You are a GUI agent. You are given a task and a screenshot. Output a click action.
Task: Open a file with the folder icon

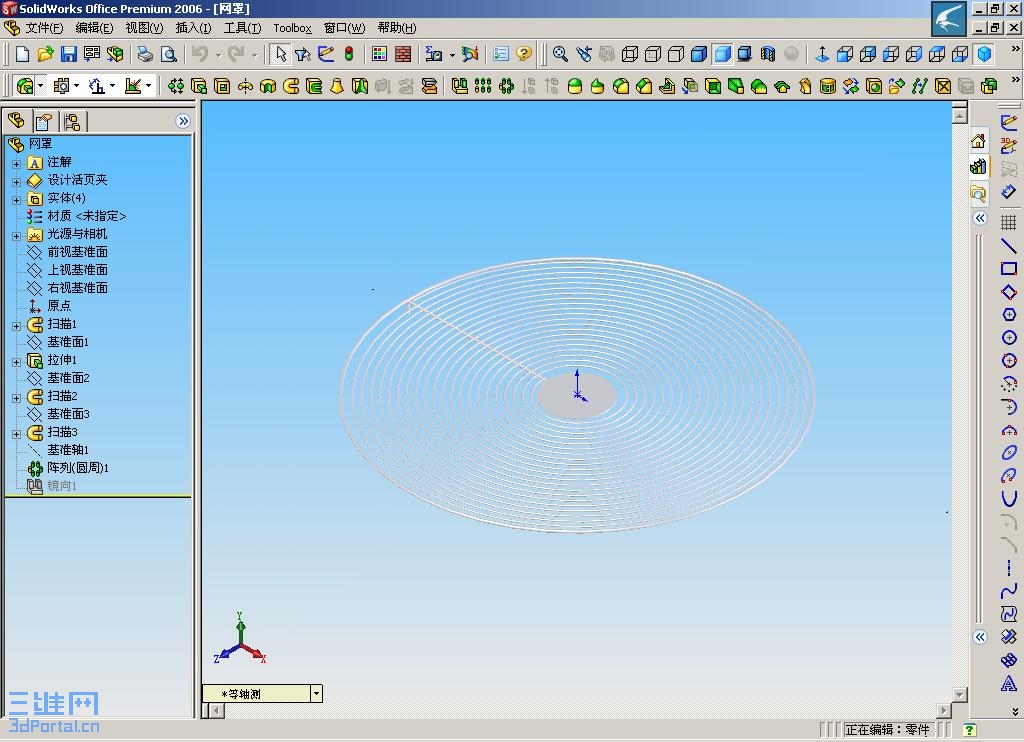45,54
